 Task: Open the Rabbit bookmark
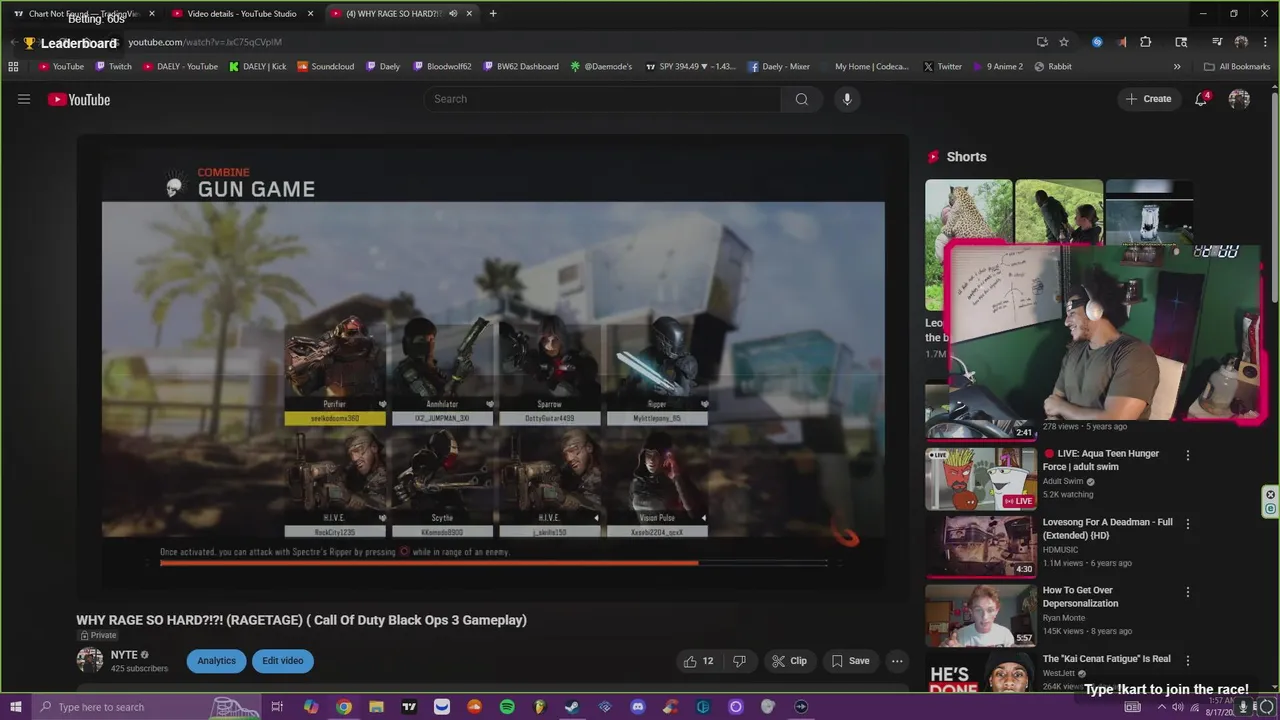click(1053, 66)
